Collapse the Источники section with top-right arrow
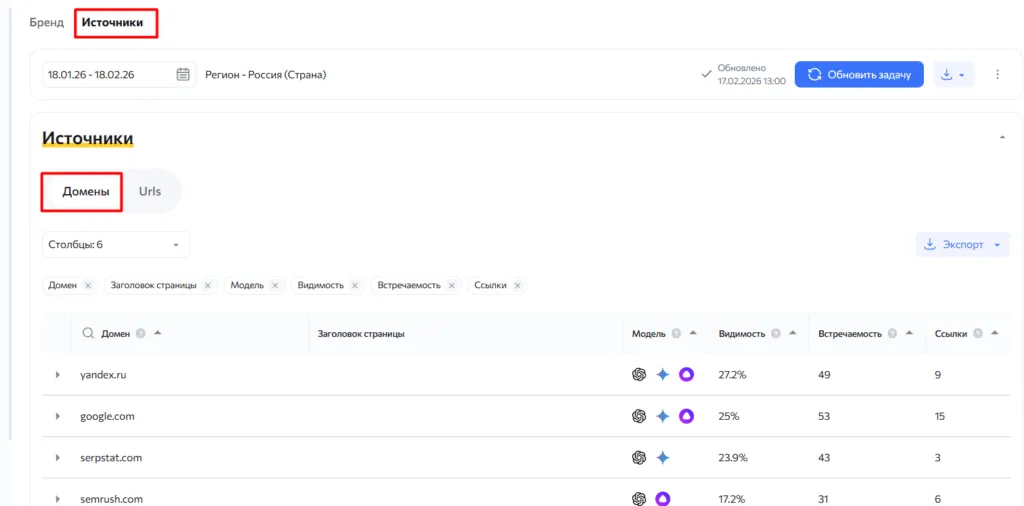This screenshot has height=506, width=1024. coord(1002,138)
